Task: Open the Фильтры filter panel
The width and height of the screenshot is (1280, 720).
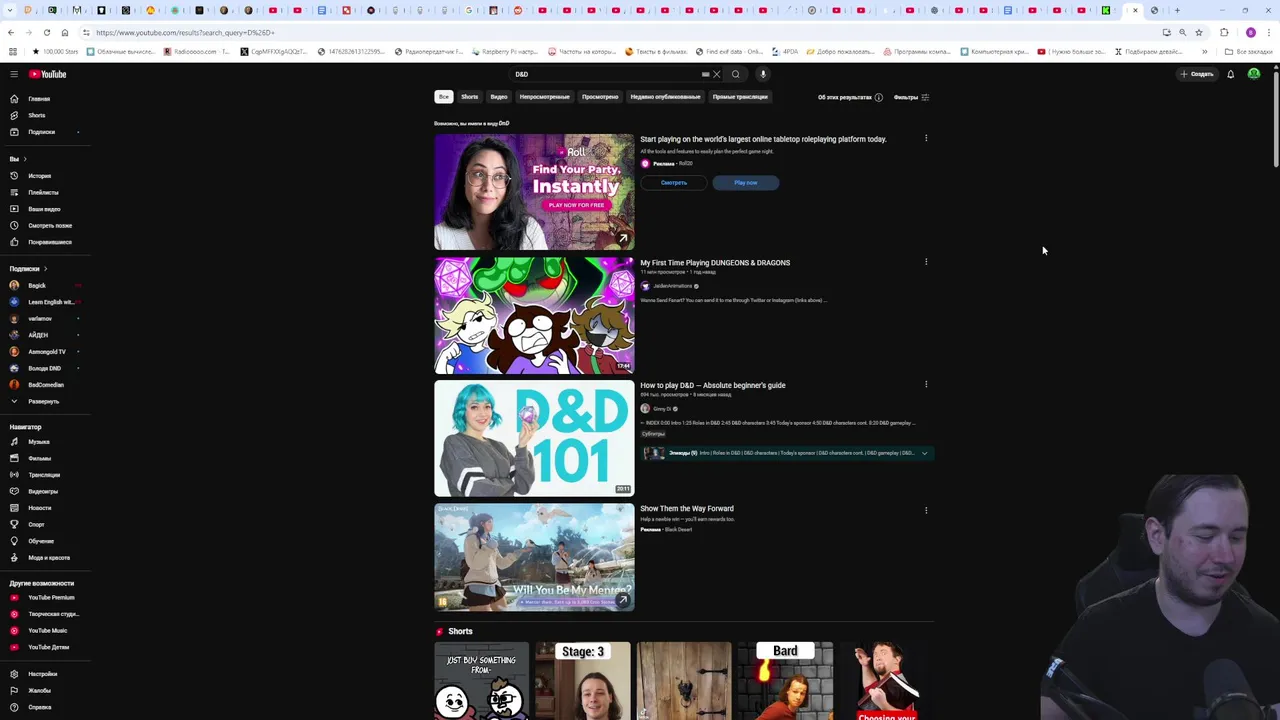Action: point(911,97)
